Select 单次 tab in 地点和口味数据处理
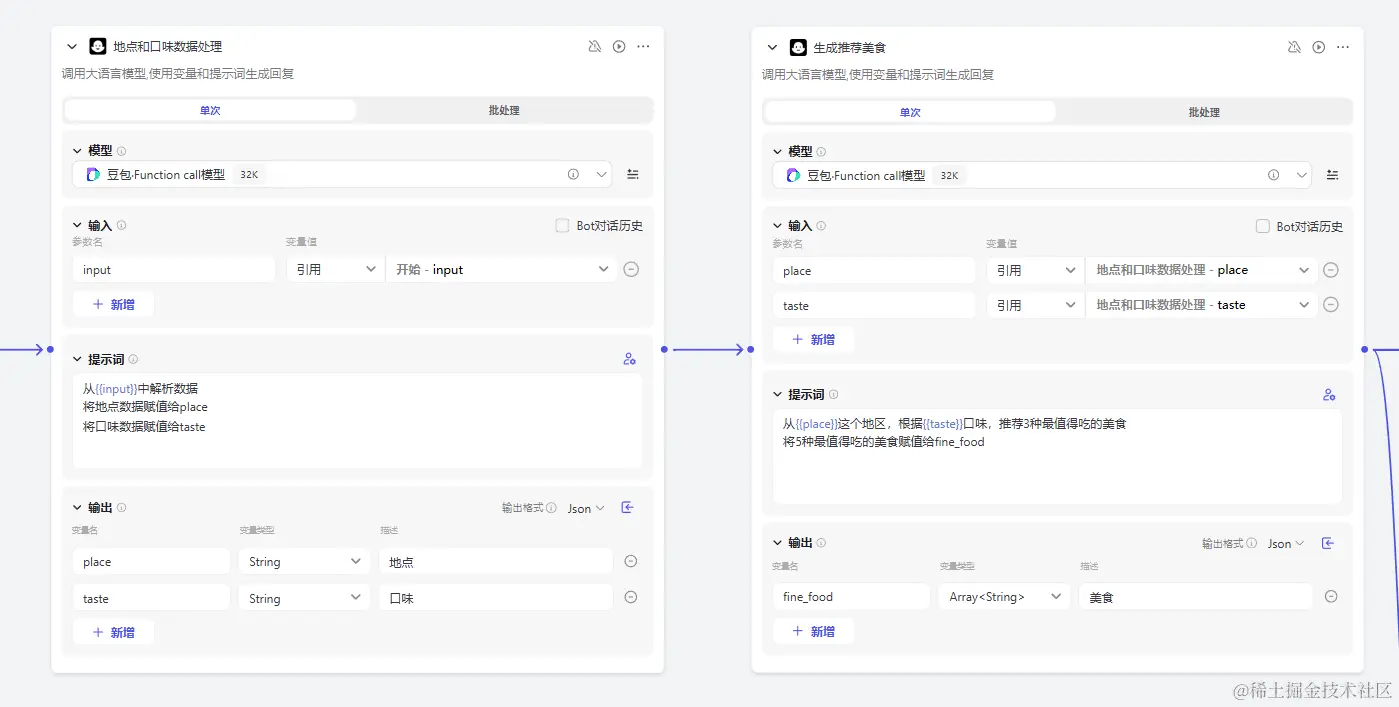Image resolution: width=1399 pixels, height=707 pixels. pos(210,110)
